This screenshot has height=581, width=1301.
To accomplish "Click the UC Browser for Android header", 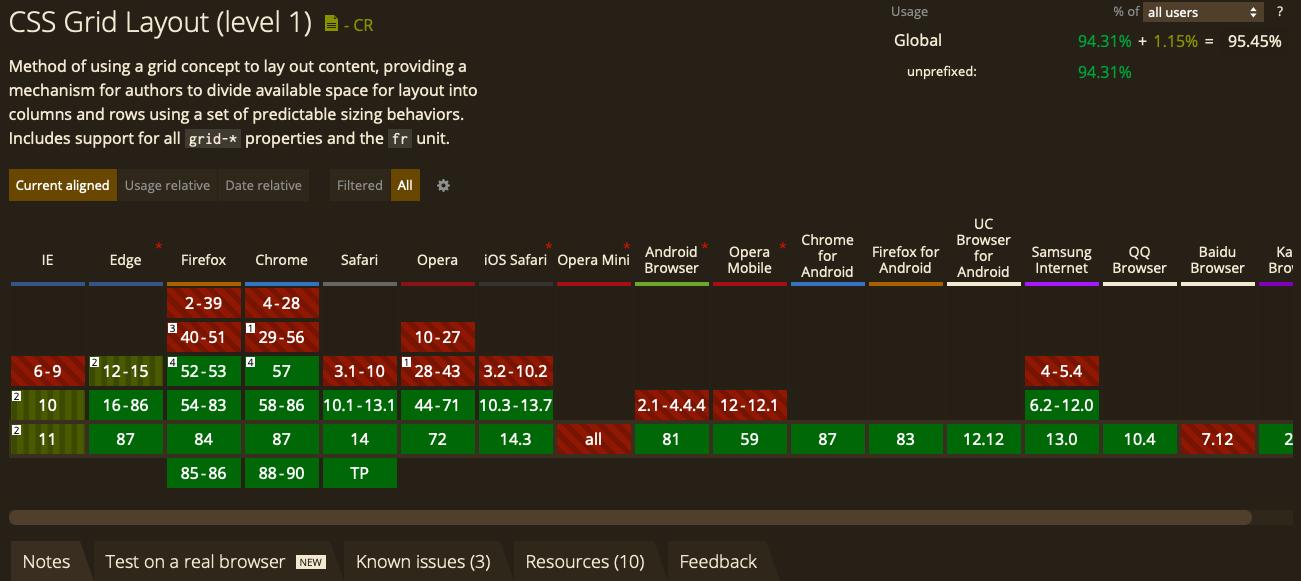I will pos(983,248).
